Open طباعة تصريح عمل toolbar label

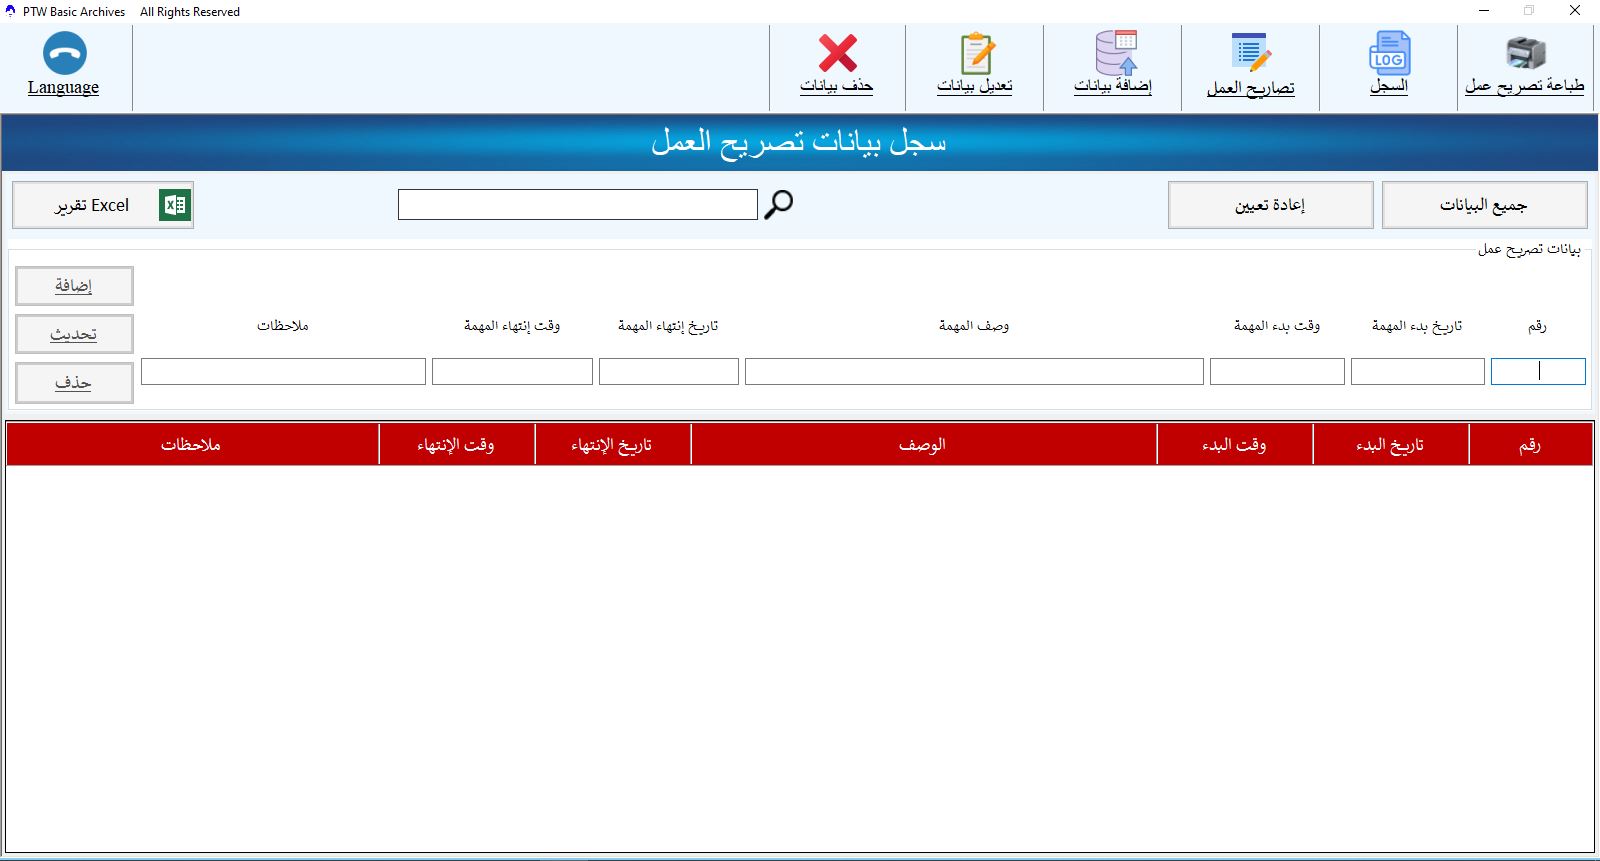[1524, 86]
